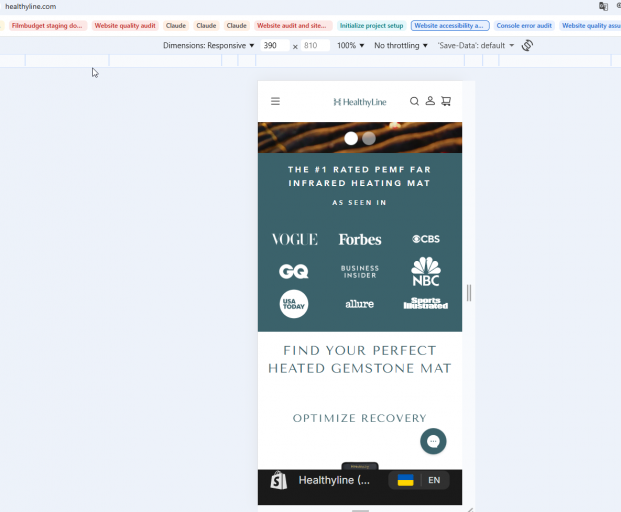Viewport: 621px width, 512px height.
Task: Click the USA Today logo
Action: (x=294, y=304)
